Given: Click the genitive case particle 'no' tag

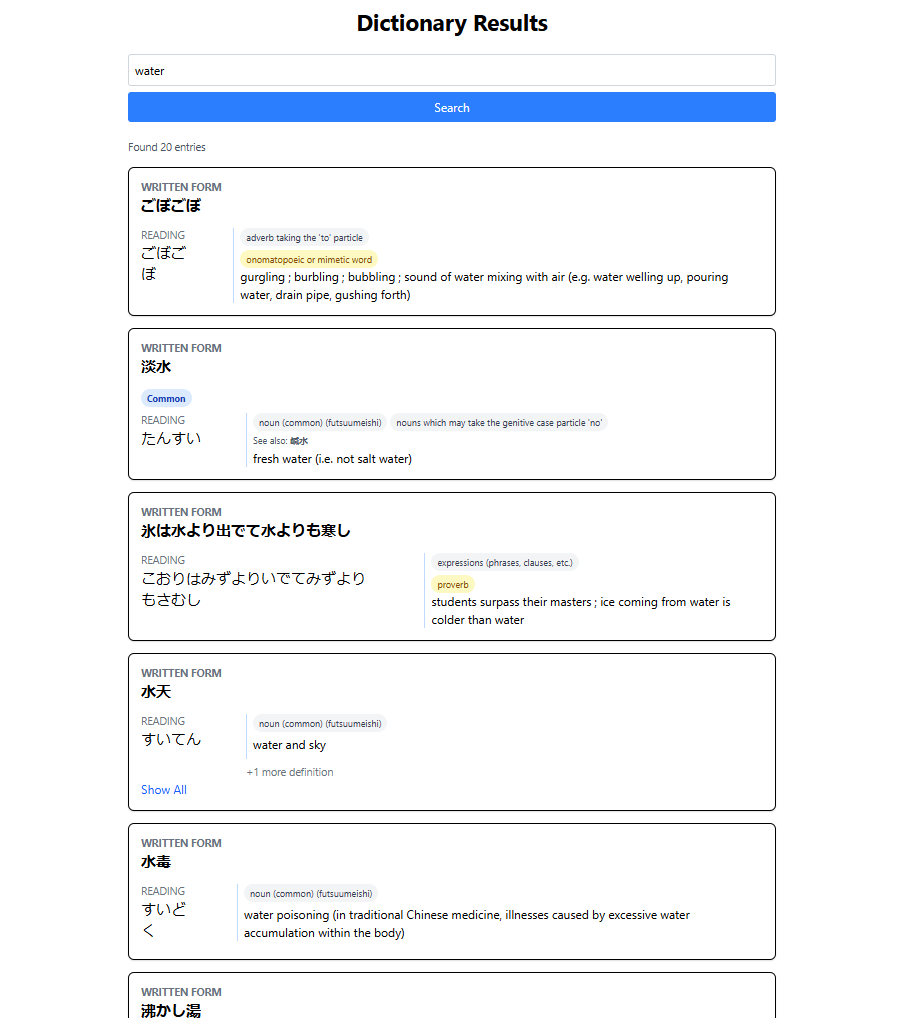Looking at the screenshot, I should [x=498, y=423].
